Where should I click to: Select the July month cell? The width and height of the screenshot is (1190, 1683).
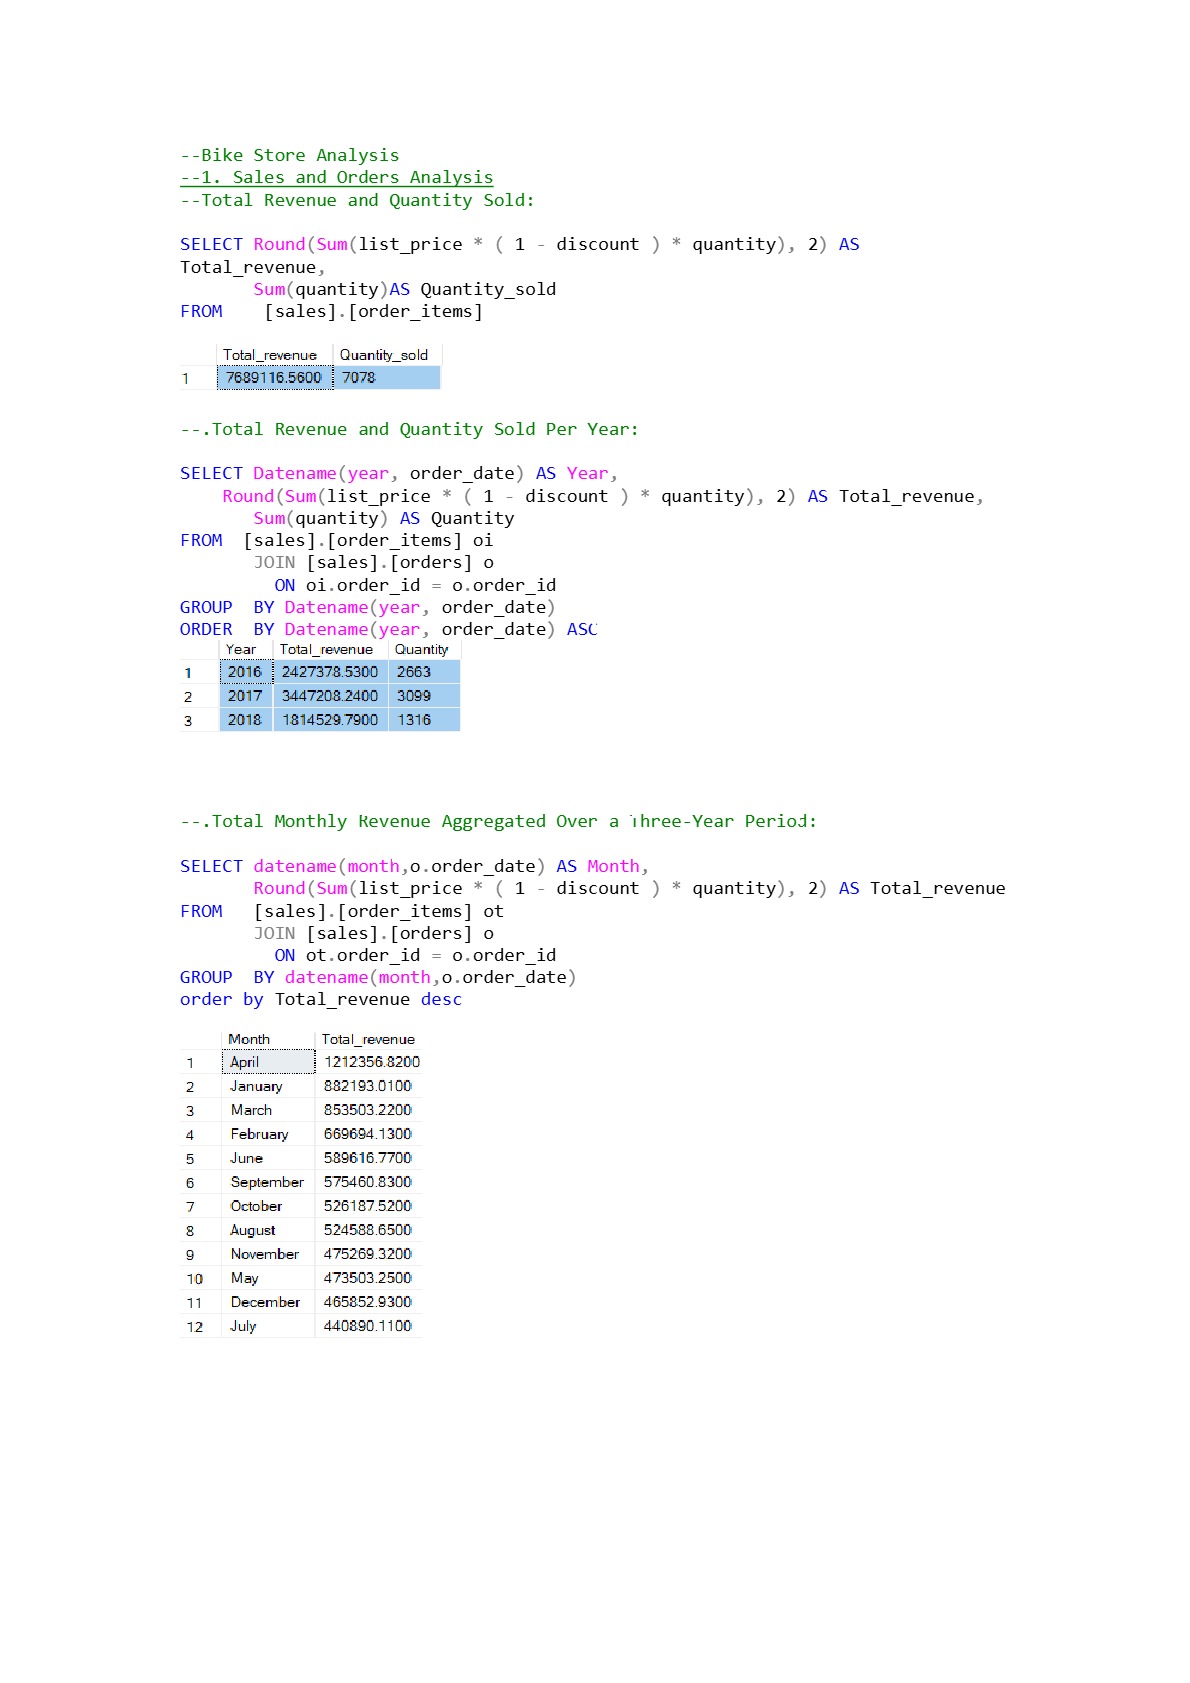coord(268,1326)
